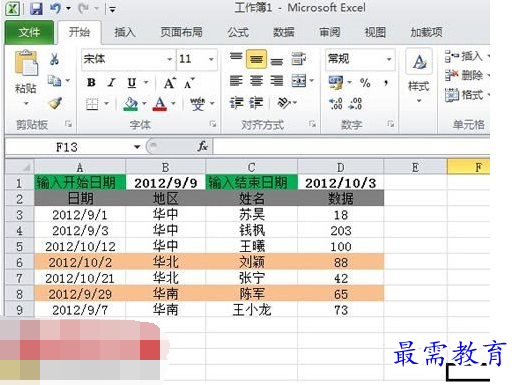The image size is (515, 385).
Task: Click the Paste clipboard icon
Action: click(x=26, y=62)
